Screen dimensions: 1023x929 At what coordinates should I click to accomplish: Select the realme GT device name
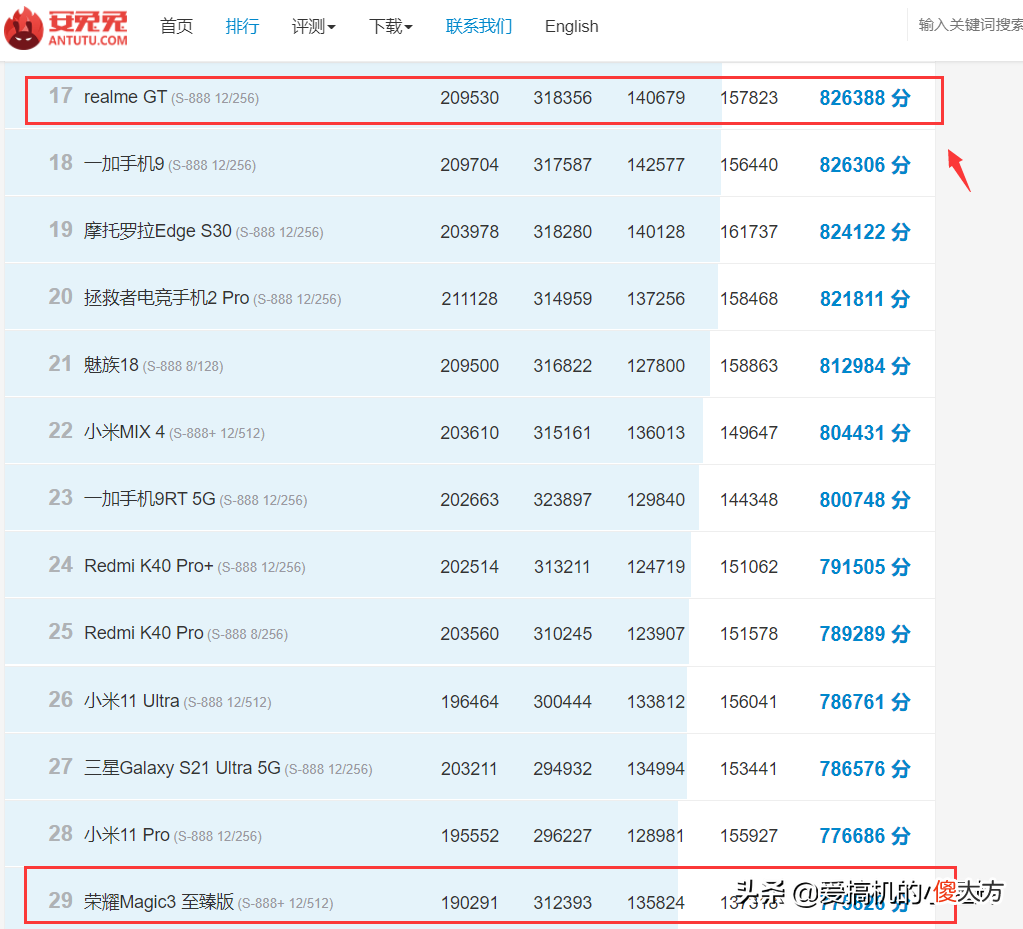coord(125,97)
